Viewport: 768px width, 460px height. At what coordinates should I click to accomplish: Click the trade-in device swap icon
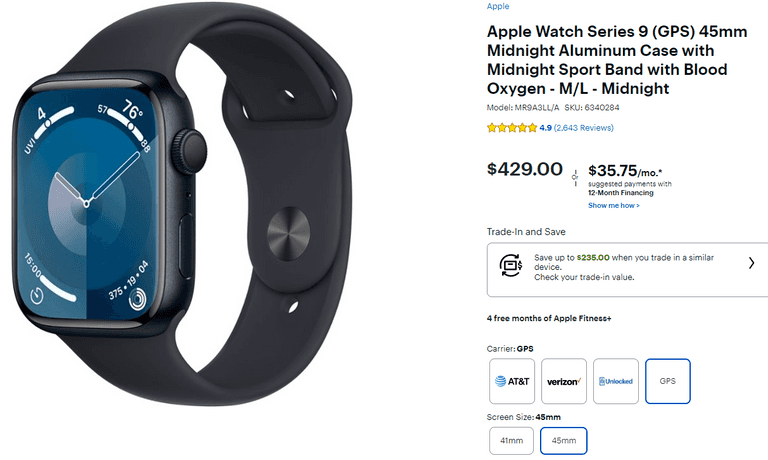(511, 265)
